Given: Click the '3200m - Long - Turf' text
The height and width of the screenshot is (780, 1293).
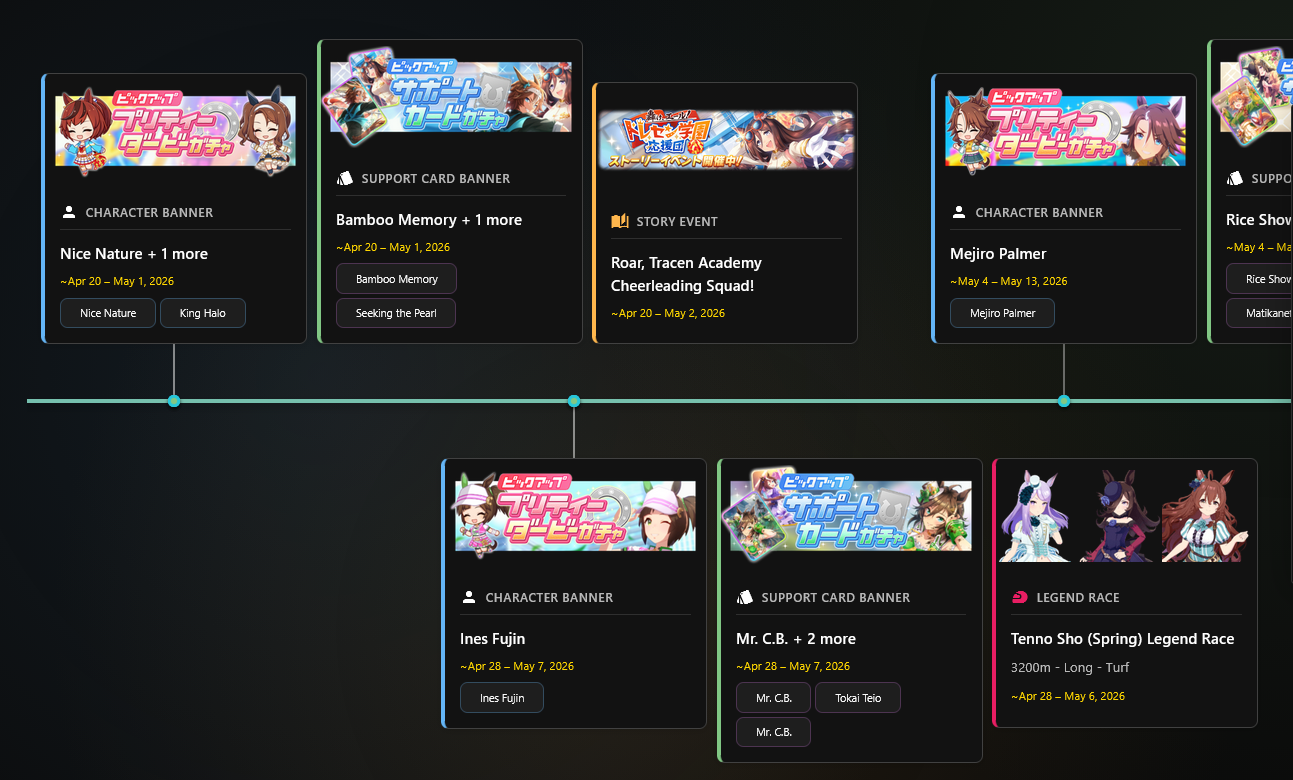Looking at the screenshot, I should [1070, 667].
